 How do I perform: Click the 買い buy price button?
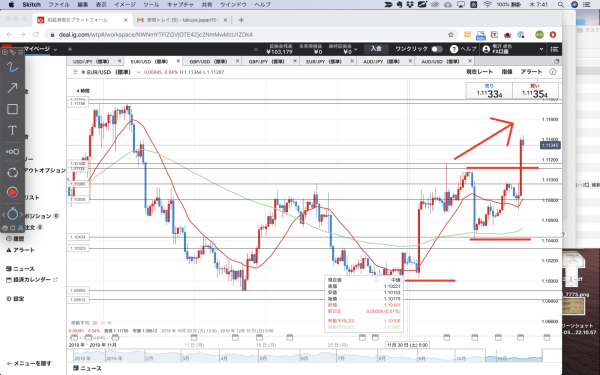[x=535, y=91]
